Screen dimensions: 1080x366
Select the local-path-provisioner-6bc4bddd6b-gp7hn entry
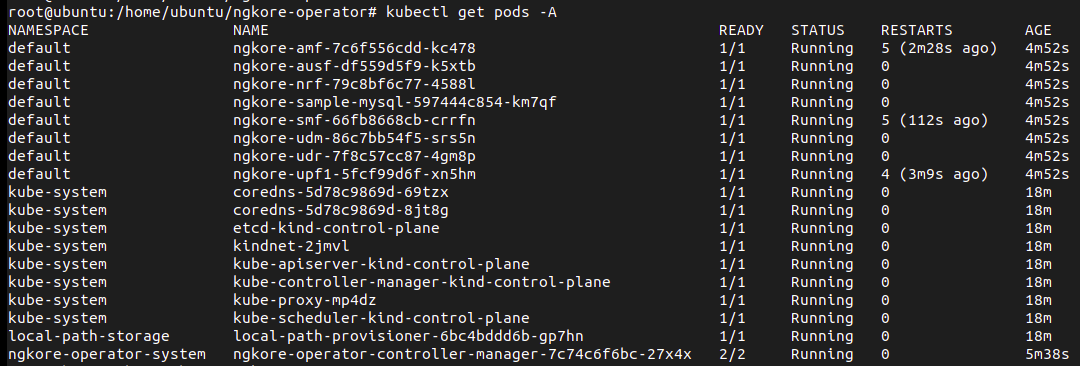(x=408, y=336)
